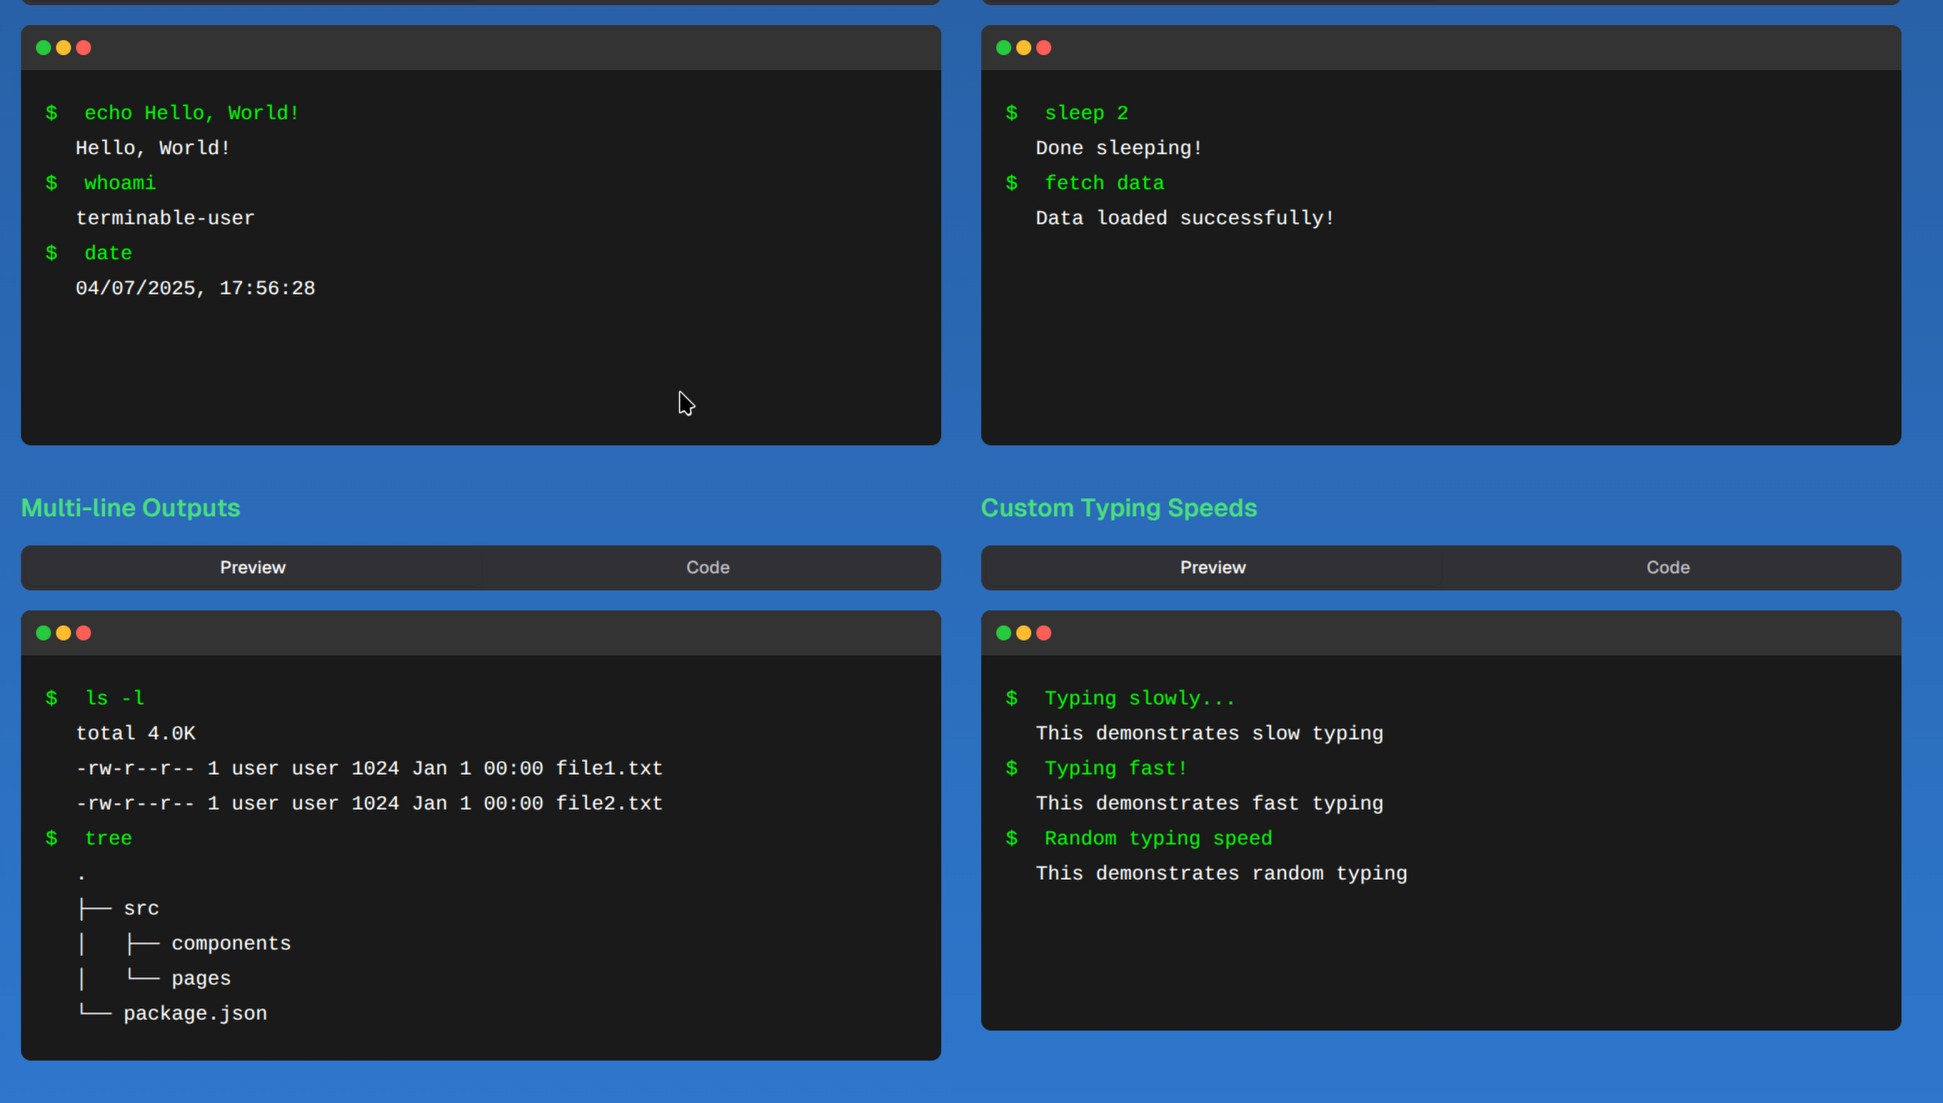Viewport: 1943px width, 1103px height.
Task: Click the 'fetch data' command
Action: tap(1105, 183)
